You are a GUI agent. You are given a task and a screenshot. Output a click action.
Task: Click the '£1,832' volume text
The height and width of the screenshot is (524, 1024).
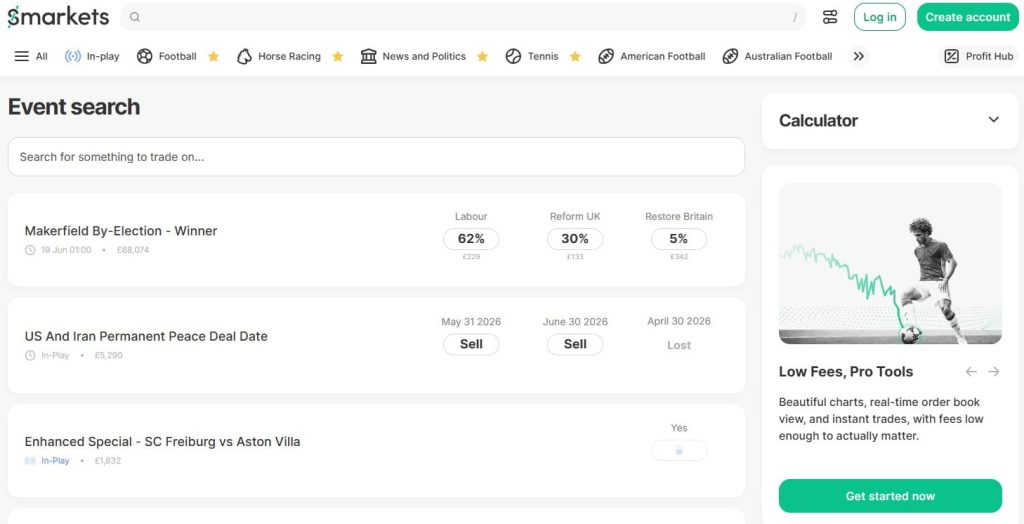coord(108,461)
